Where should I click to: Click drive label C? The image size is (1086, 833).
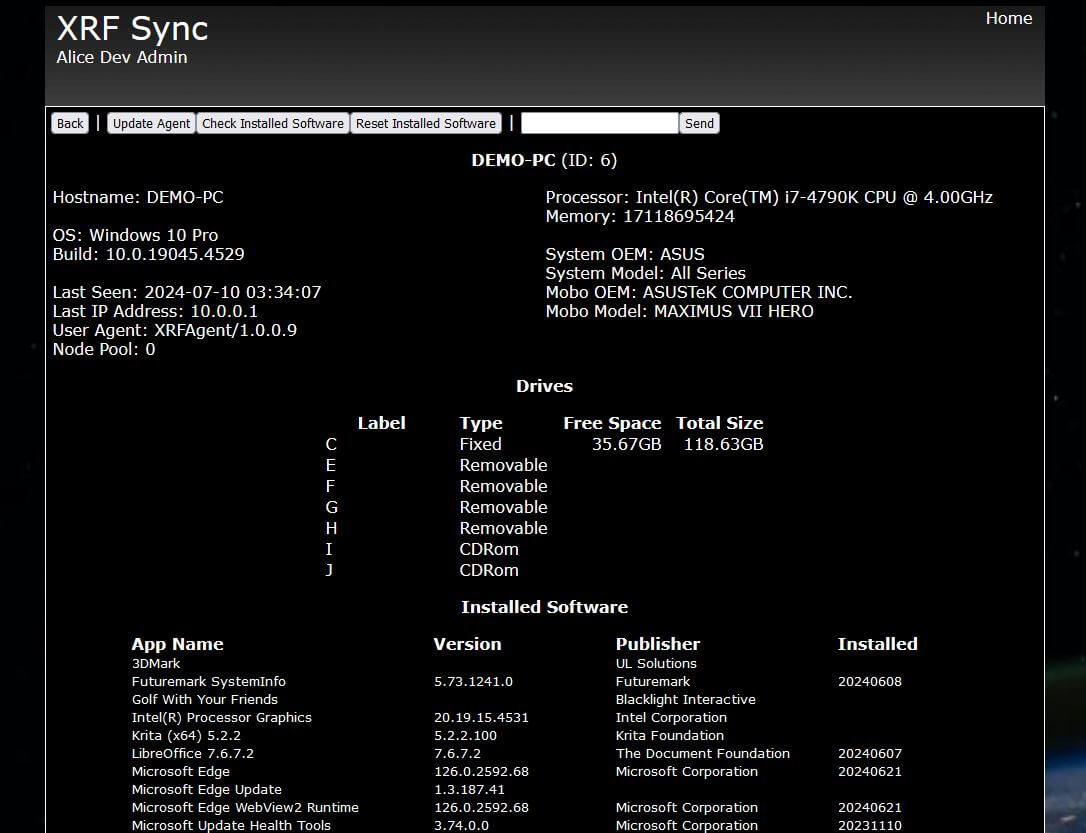click(331, 445)
